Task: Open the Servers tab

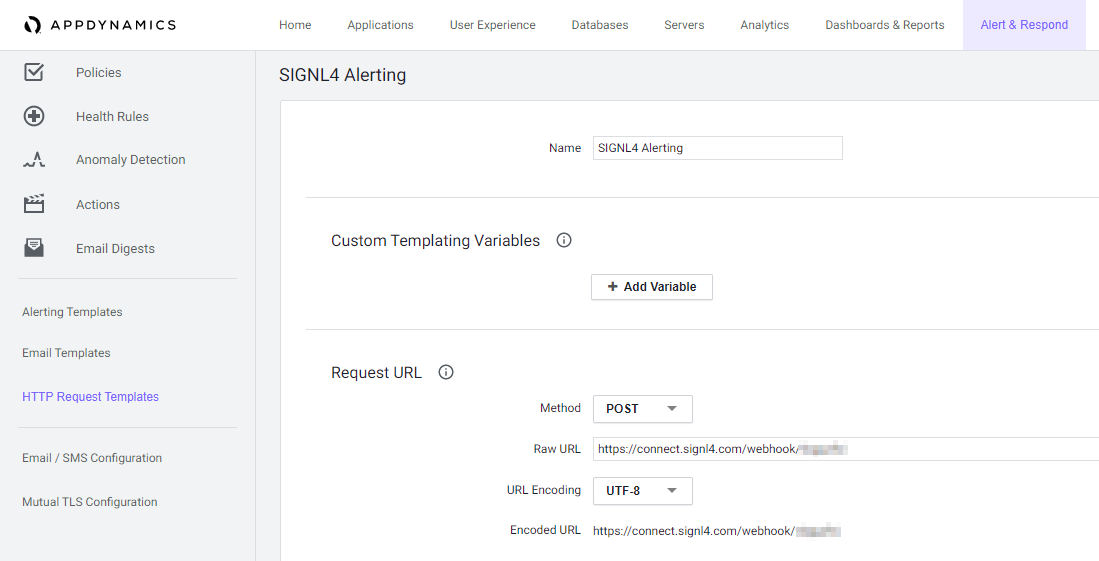Action: 684,25
